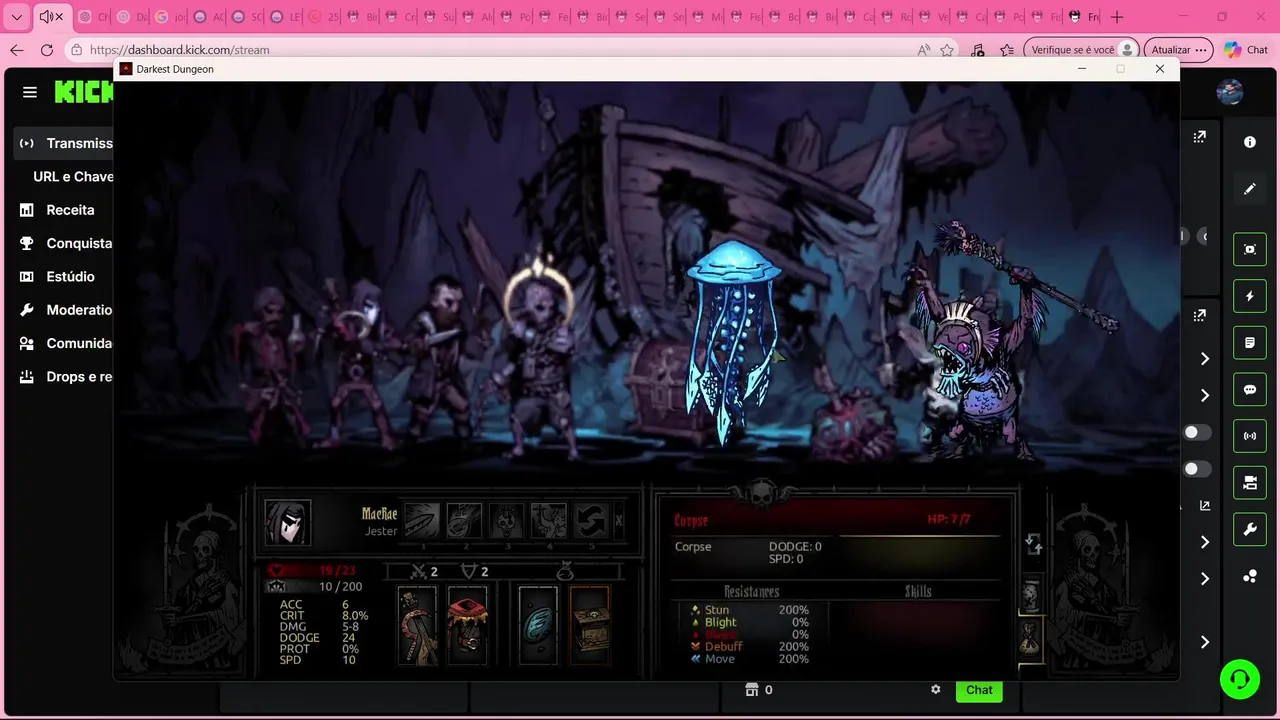
Task: Click the screen capture frame icon
Action: coord(1250,249)
